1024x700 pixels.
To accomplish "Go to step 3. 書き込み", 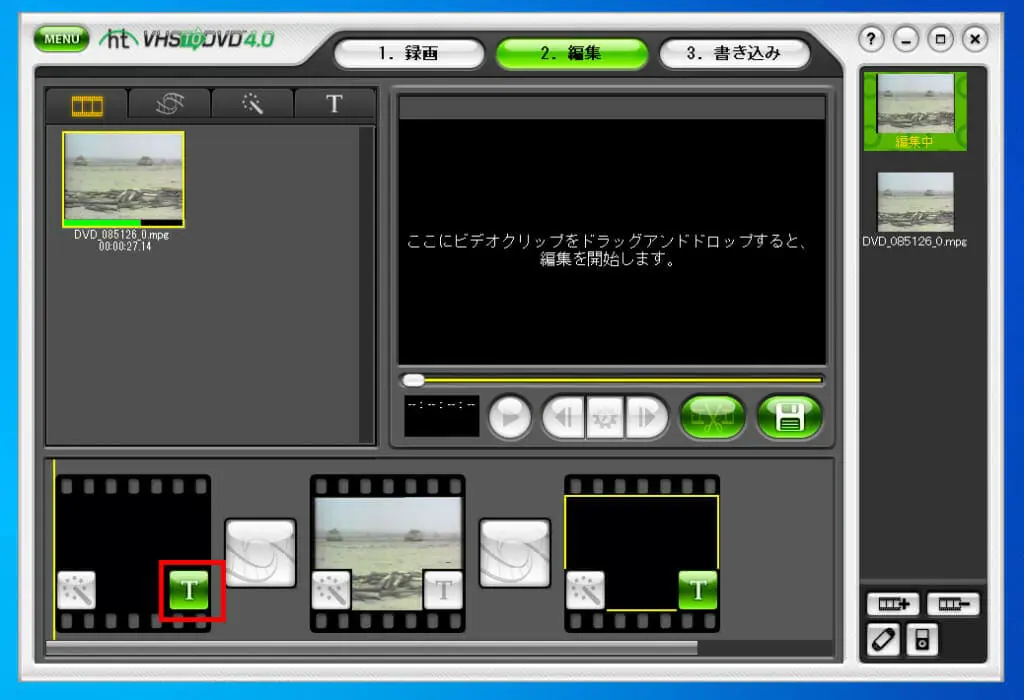I will point(733,54).
